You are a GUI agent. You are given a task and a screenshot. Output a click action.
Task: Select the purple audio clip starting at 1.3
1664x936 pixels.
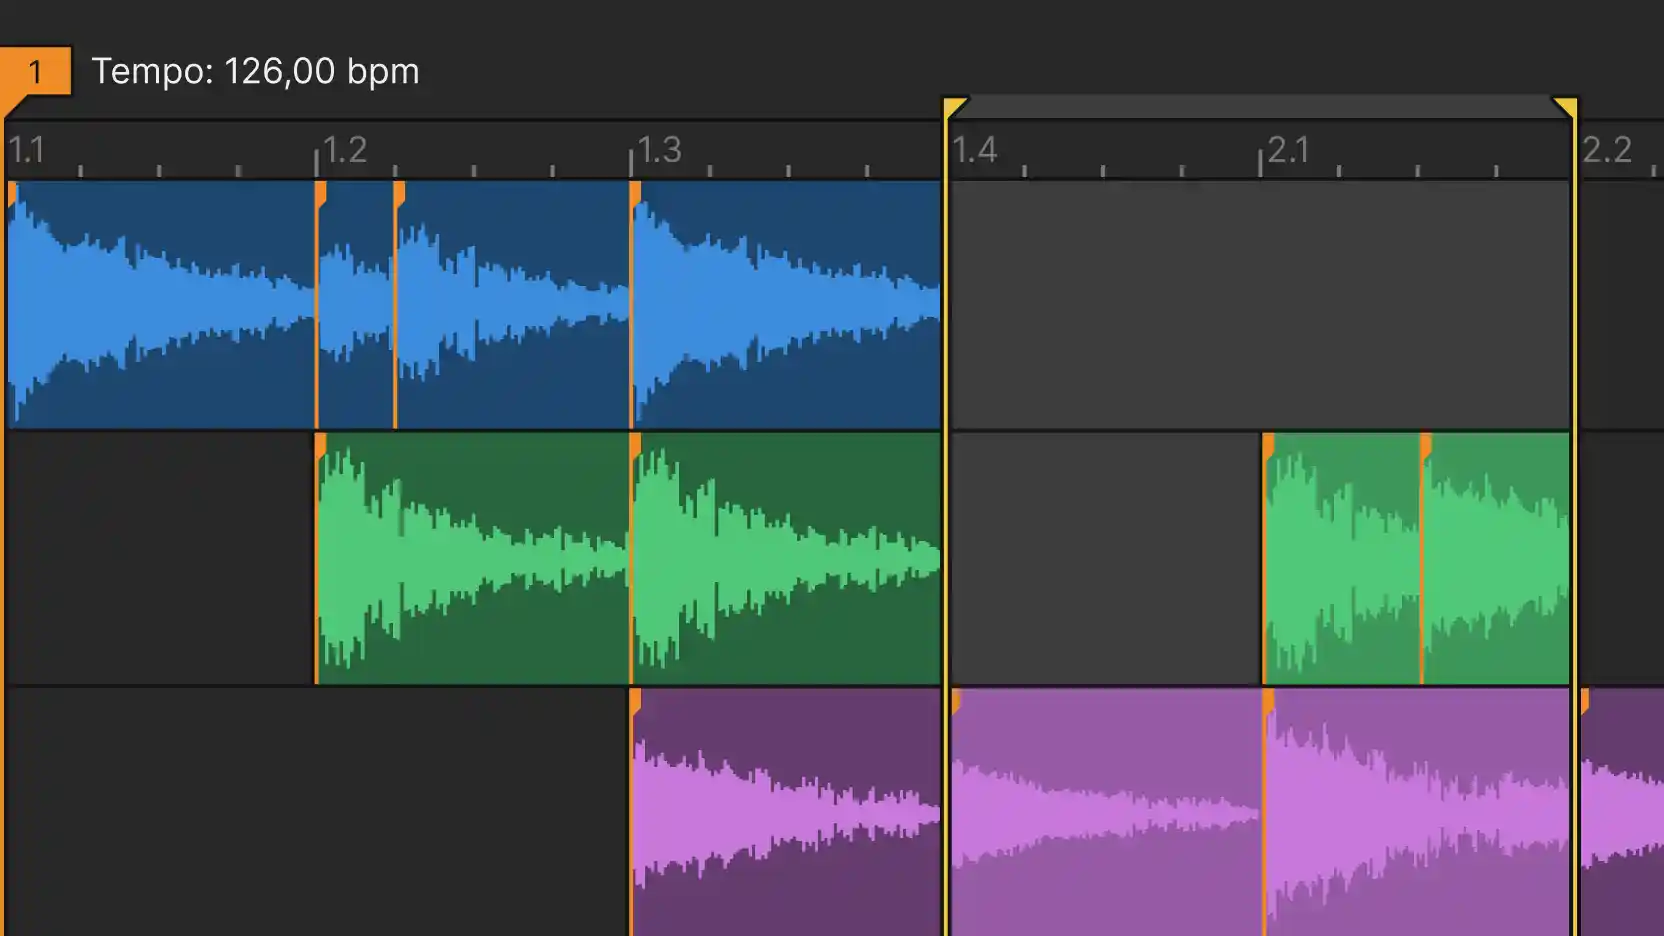tap(786, 812)
